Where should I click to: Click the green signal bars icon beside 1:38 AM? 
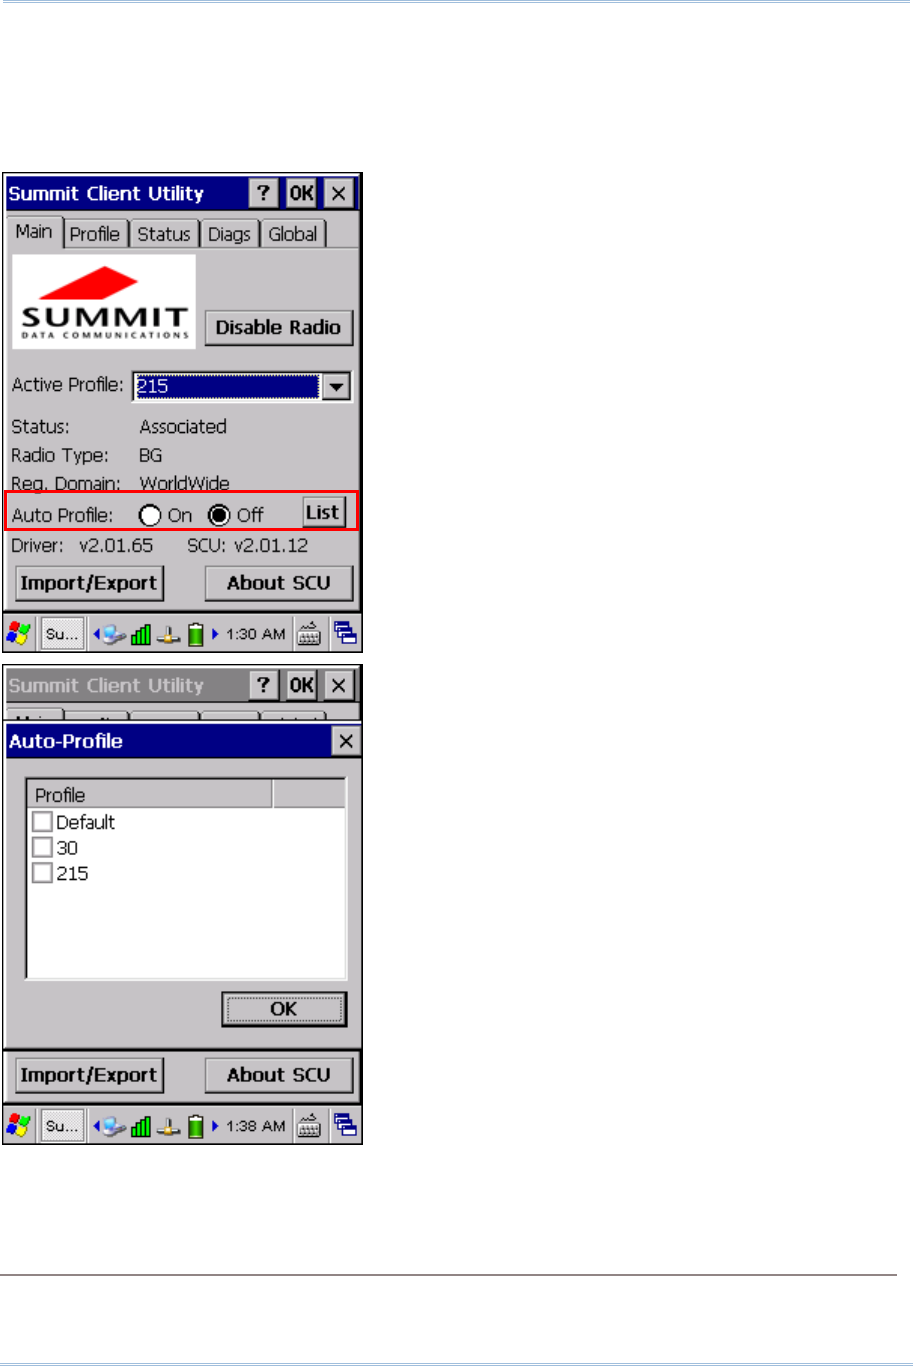tap(140, 1126)
